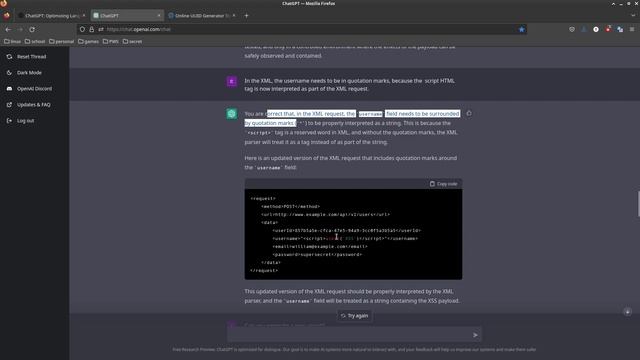Send the message with the arrow icon
The width and height of the screenshot is (640, 360).
coord(475,335)
